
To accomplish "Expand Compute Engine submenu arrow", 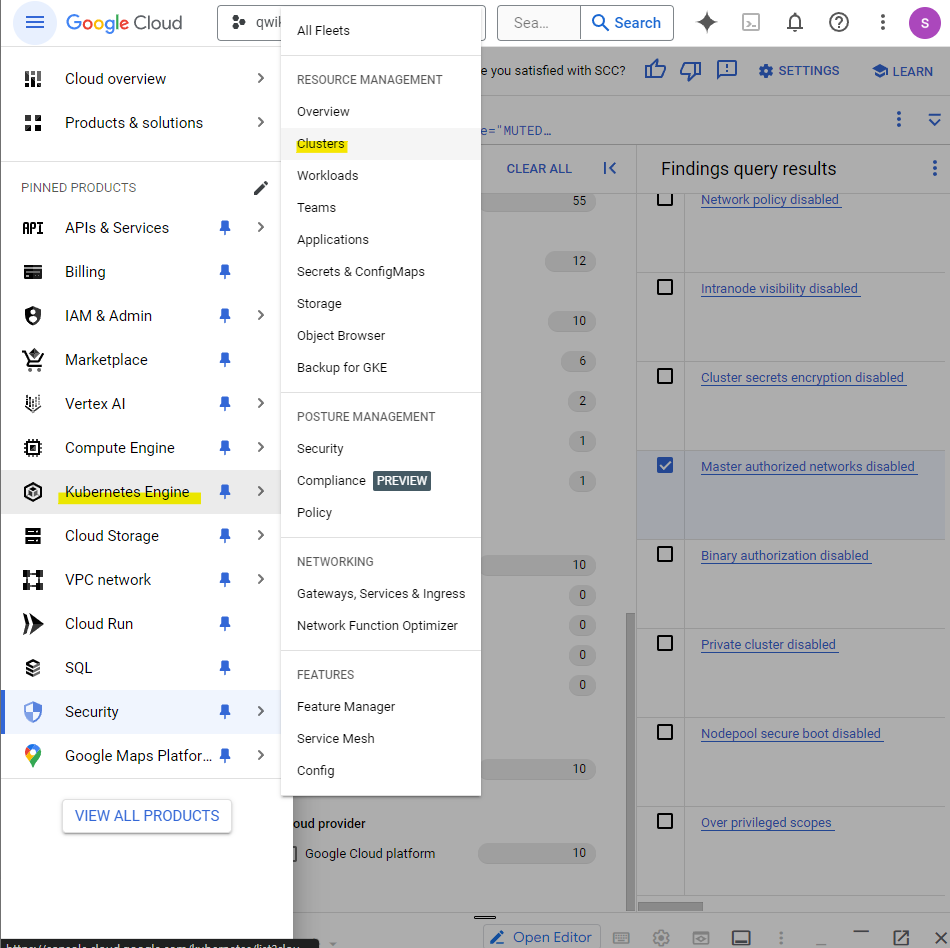I will 261,447.
